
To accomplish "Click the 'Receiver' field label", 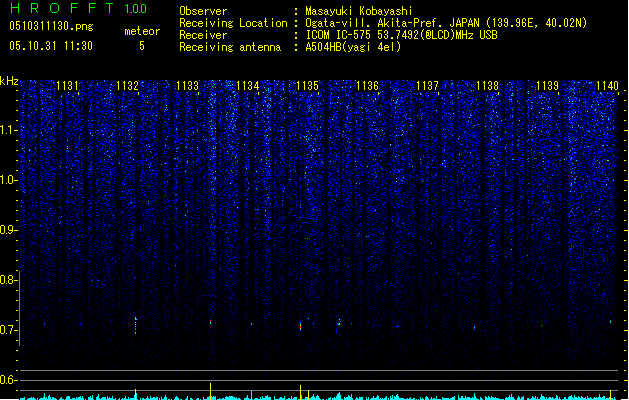I will click(x=203, y=35).
